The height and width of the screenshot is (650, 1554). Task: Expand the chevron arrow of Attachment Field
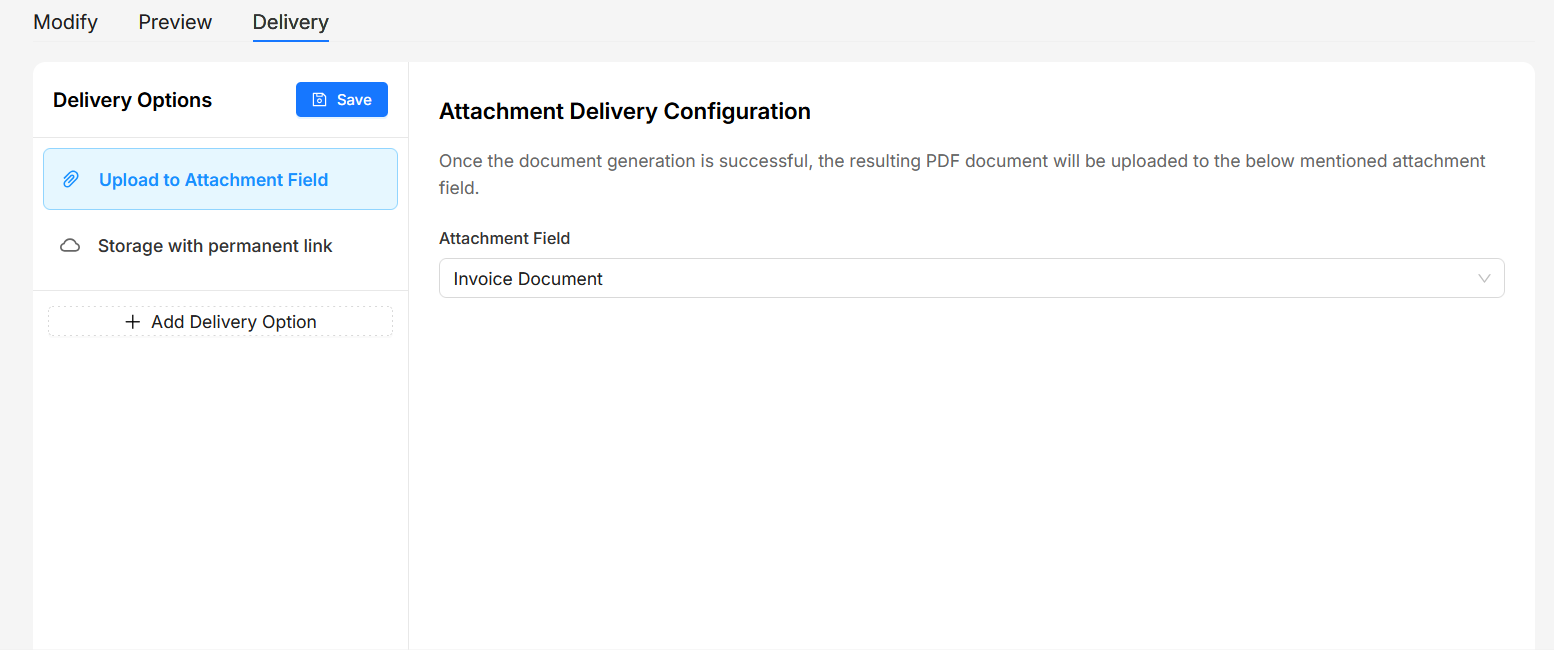point(1485,279)
